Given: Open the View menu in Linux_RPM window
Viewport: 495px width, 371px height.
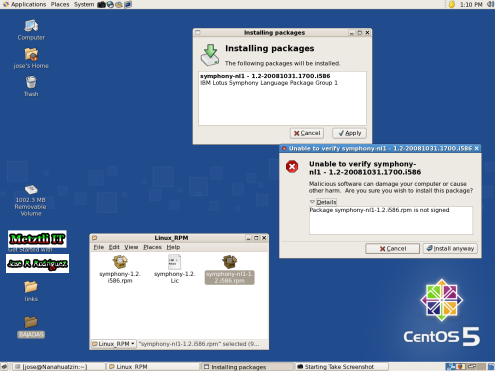Looking at the screenshot, I should [x=131, y=247].
